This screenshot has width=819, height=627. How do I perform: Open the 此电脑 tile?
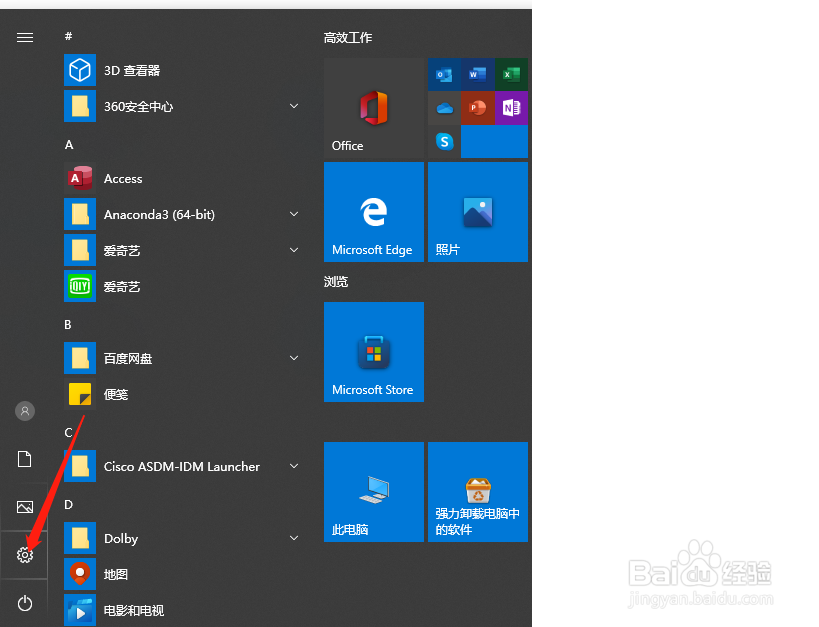tap(374, 492)
